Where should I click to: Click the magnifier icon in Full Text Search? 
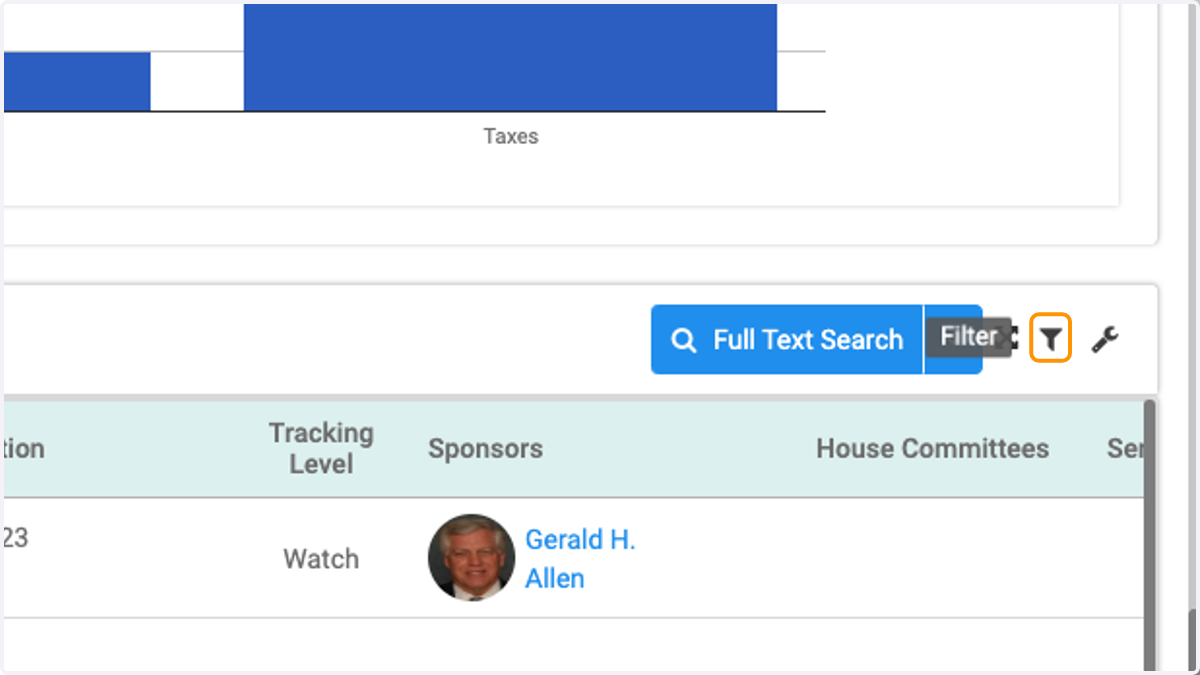pyautogui.click(x=684, y=340)
